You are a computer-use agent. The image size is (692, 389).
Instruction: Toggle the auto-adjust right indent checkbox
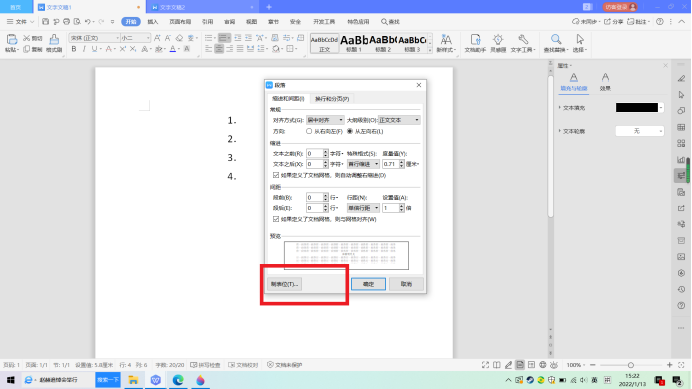coord(276,175)
